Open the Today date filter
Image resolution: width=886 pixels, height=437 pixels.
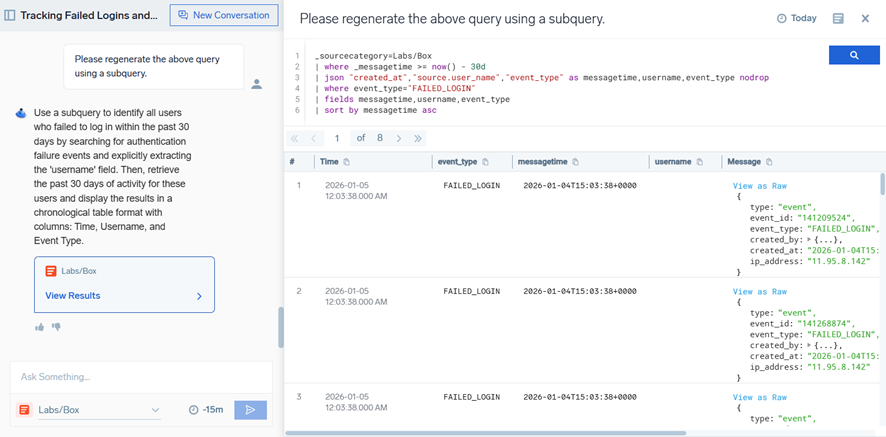pos(797,19)
